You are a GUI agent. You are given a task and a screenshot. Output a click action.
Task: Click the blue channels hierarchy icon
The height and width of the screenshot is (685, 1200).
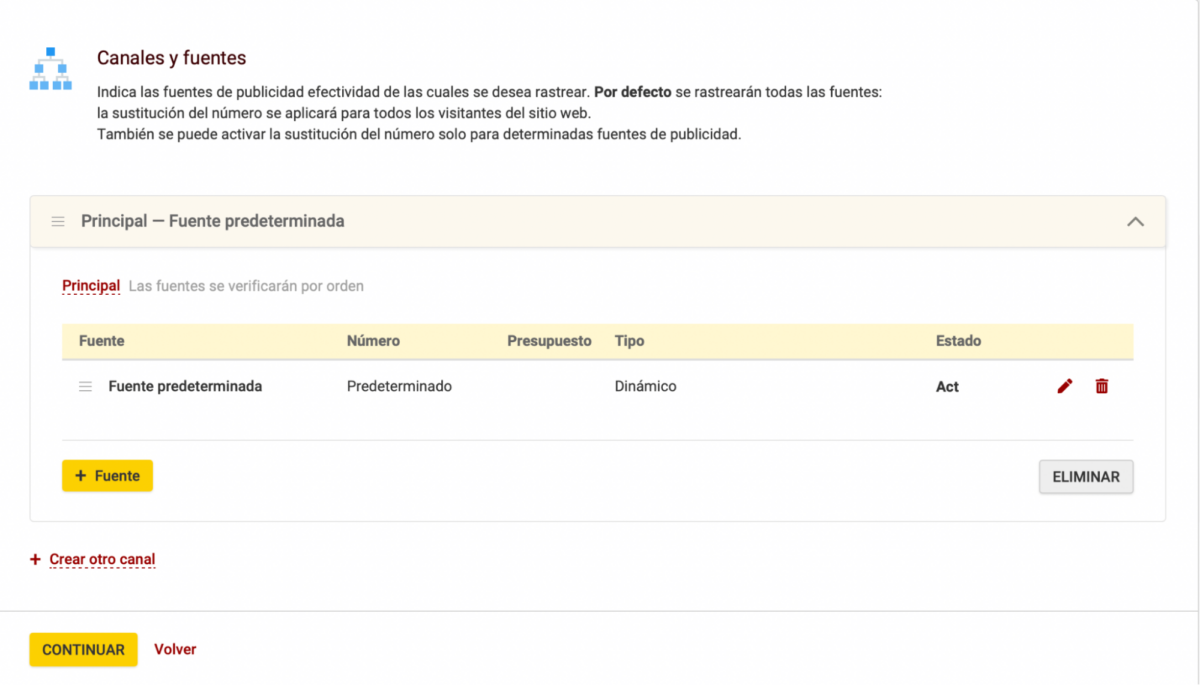(51, 69)
